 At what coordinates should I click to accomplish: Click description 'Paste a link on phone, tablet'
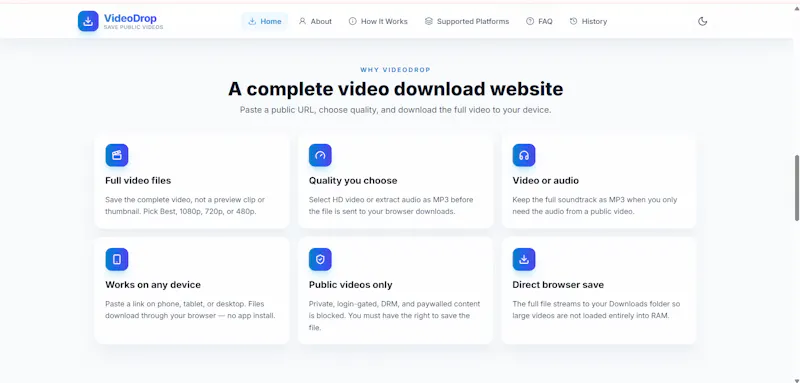pos(190,310)
